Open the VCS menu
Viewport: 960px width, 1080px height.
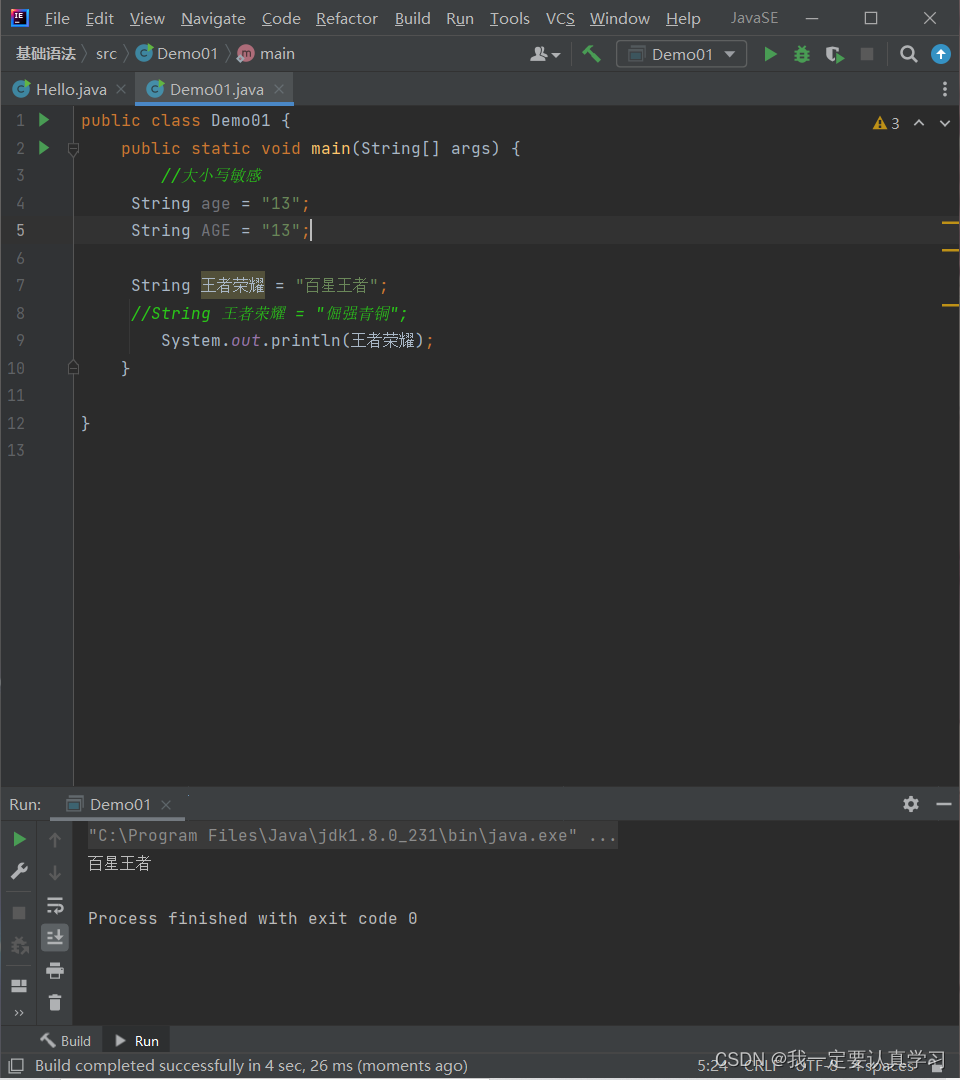click(x=561, y=19)
